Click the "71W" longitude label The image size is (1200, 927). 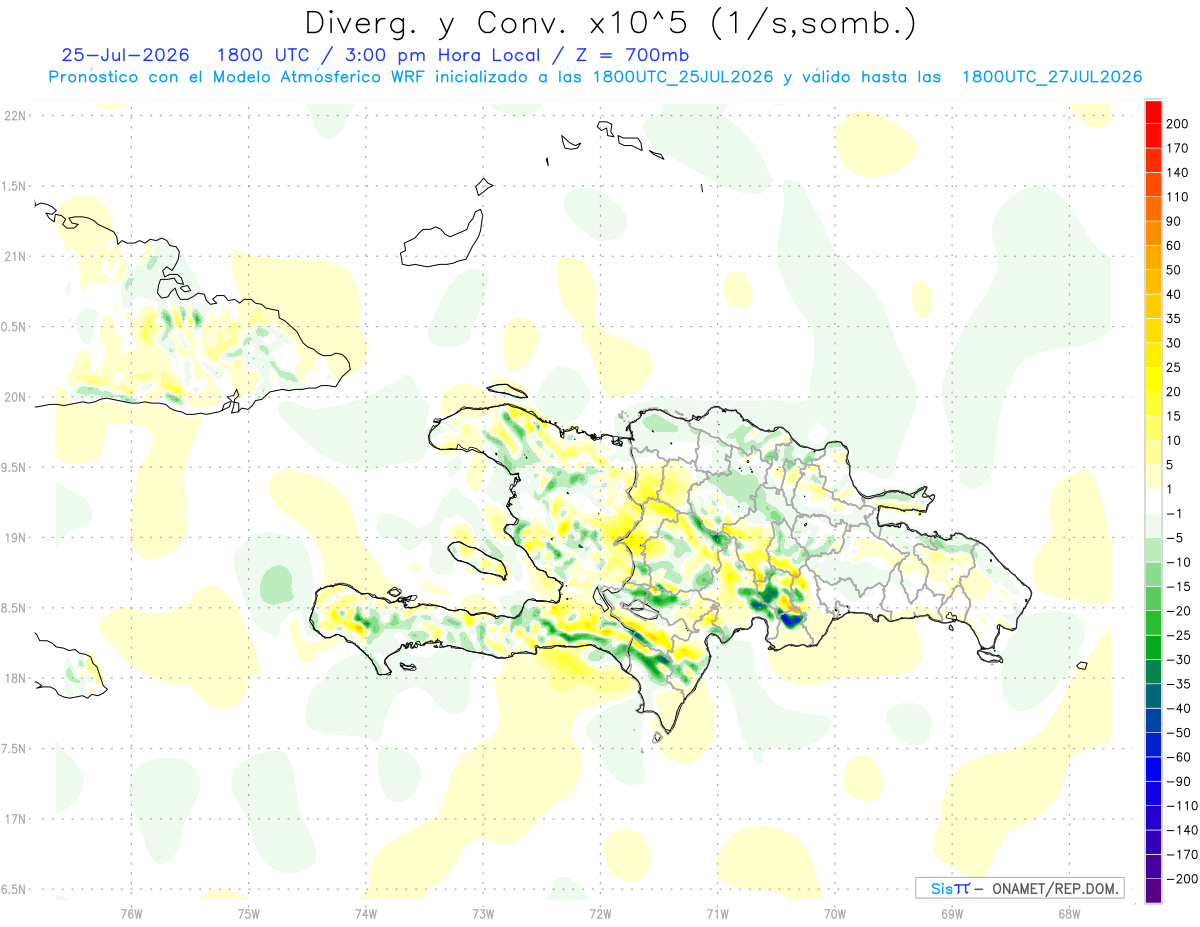pyautogui.click(x=717, y=913)
